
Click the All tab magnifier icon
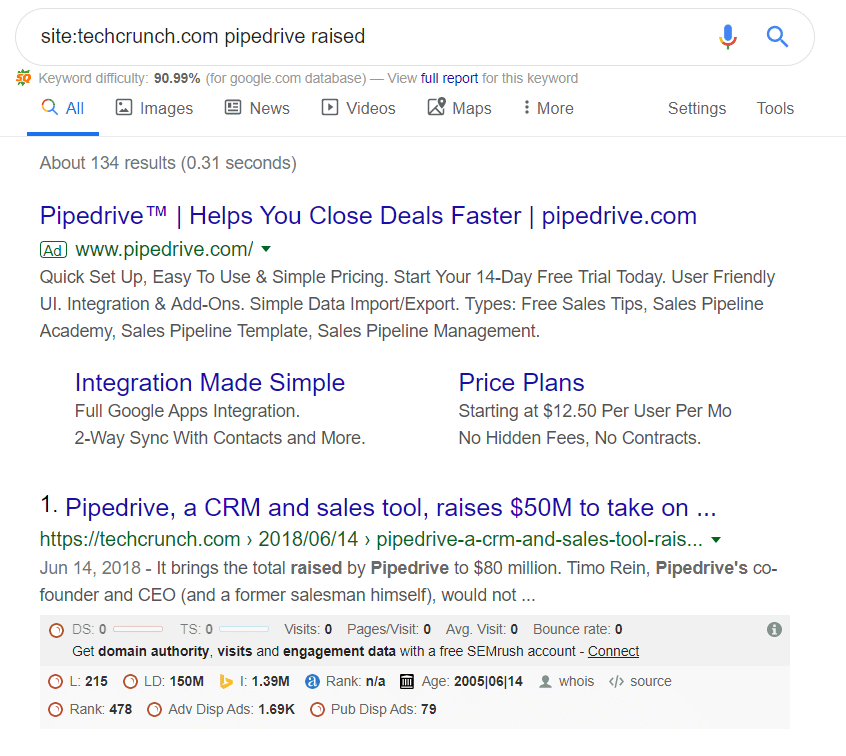click(x=50, y=107)
